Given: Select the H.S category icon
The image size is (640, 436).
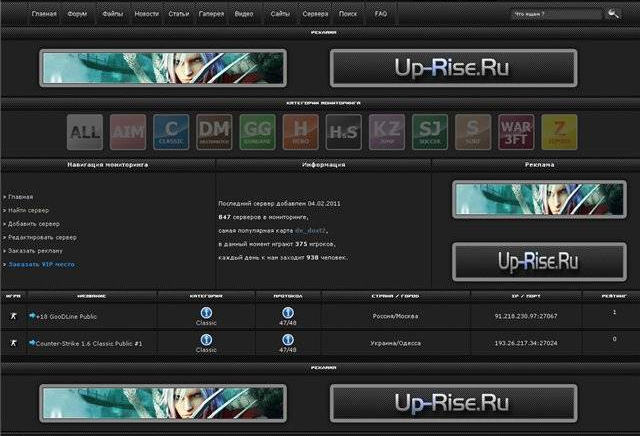Looking at the screenshot, I should coord(344,132).
